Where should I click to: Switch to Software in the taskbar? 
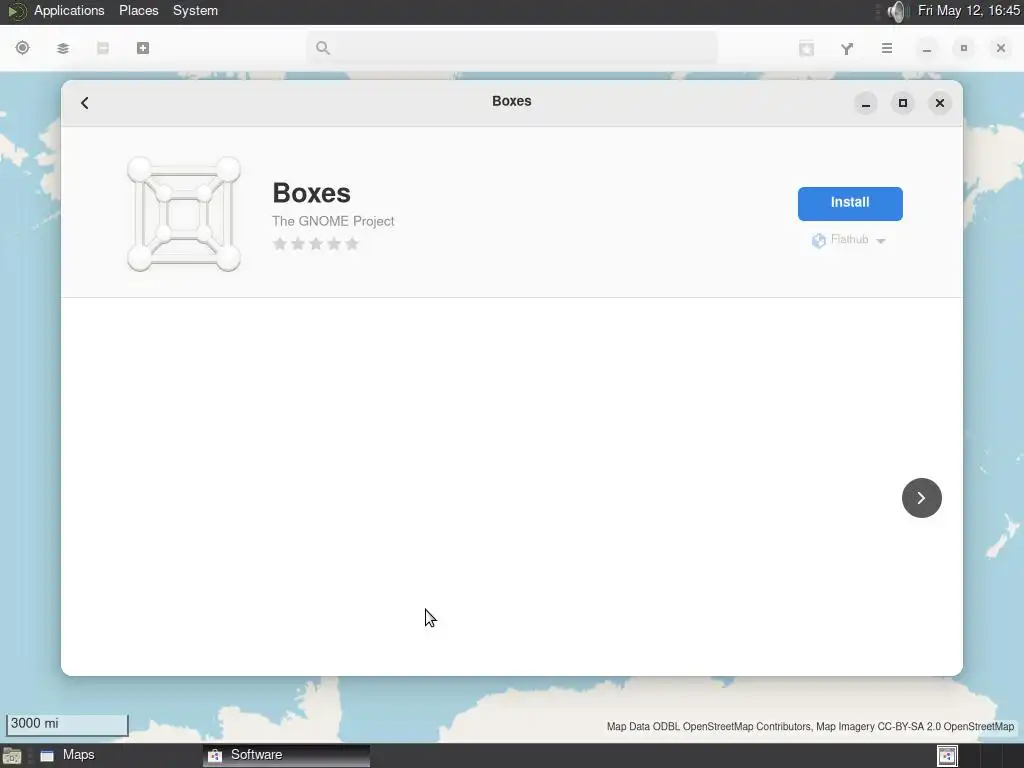[x=286, y=755]
